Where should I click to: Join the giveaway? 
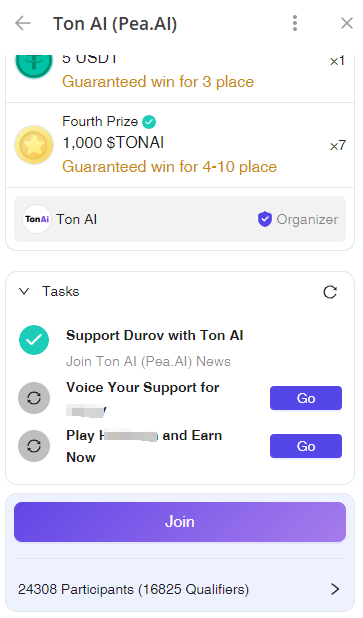click(180, 522)
